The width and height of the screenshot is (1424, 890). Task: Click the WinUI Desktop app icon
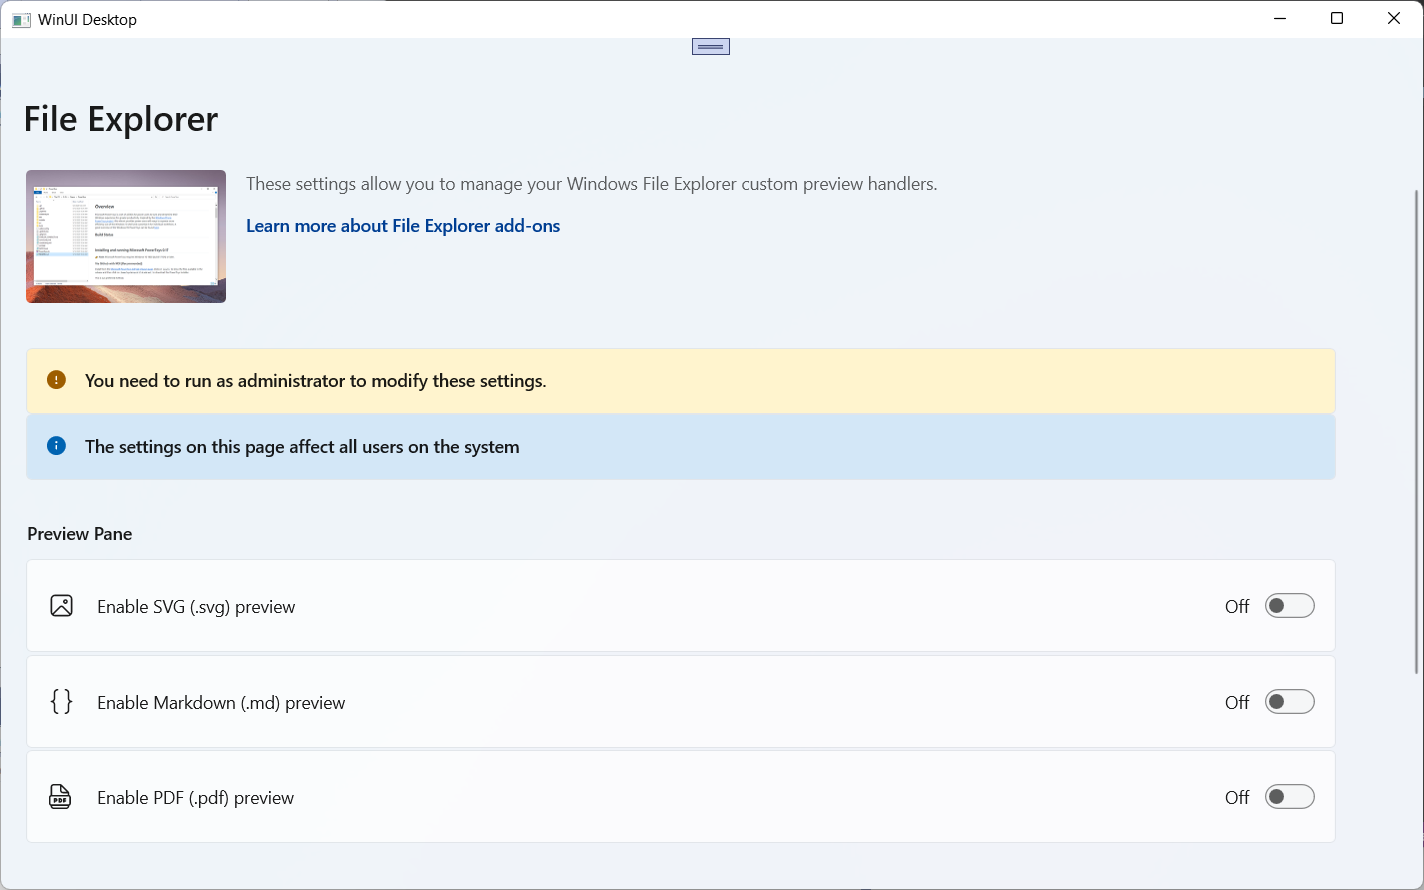[21, 20]
